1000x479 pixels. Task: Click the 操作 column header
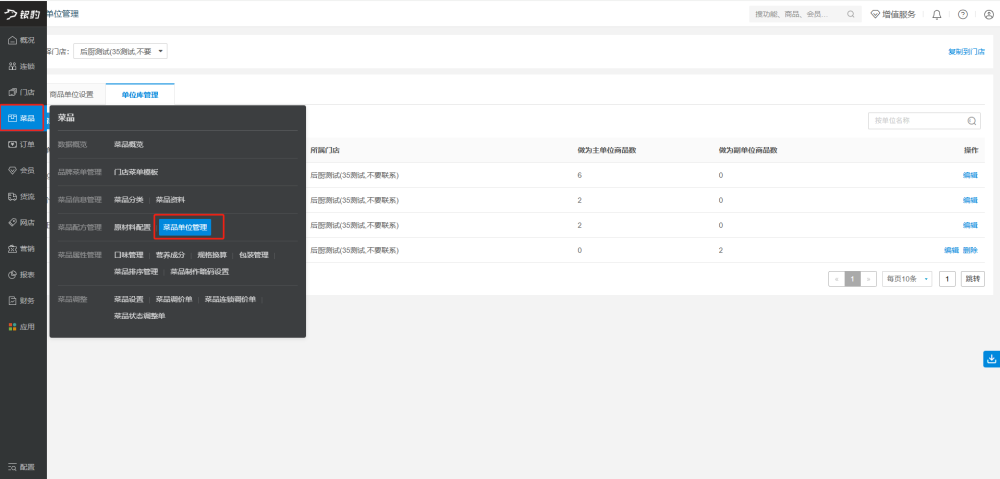(971, 151)
